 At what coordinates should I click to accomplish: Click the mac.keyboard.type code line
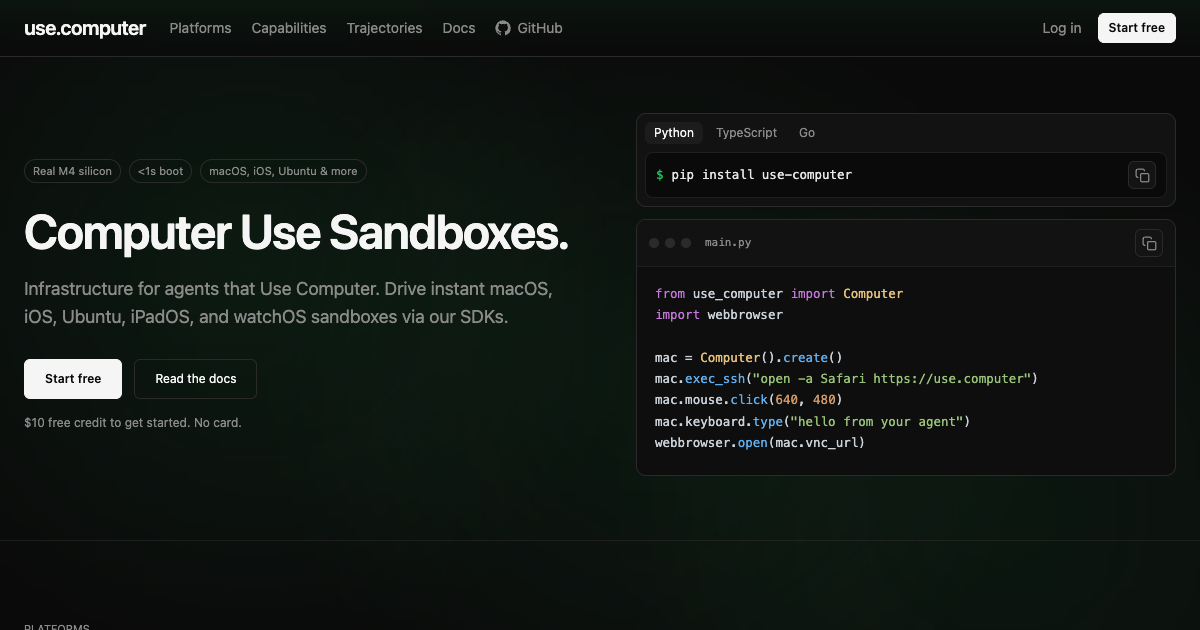(x=813, y=422)
